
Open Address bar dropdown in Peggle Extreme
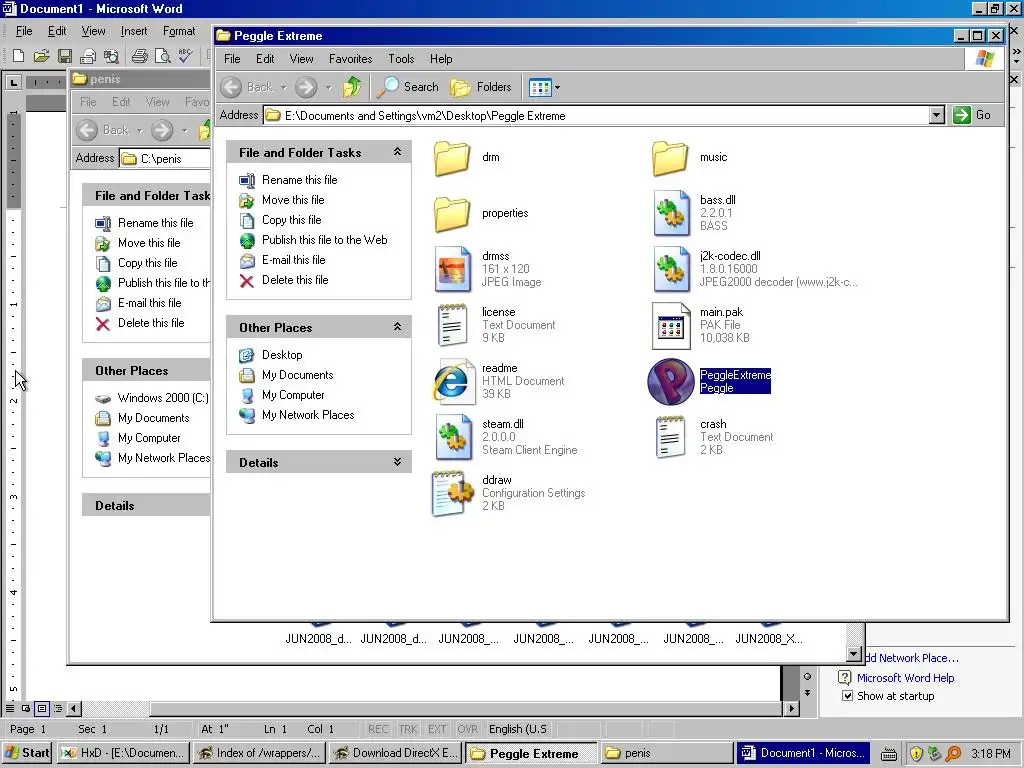936,116
